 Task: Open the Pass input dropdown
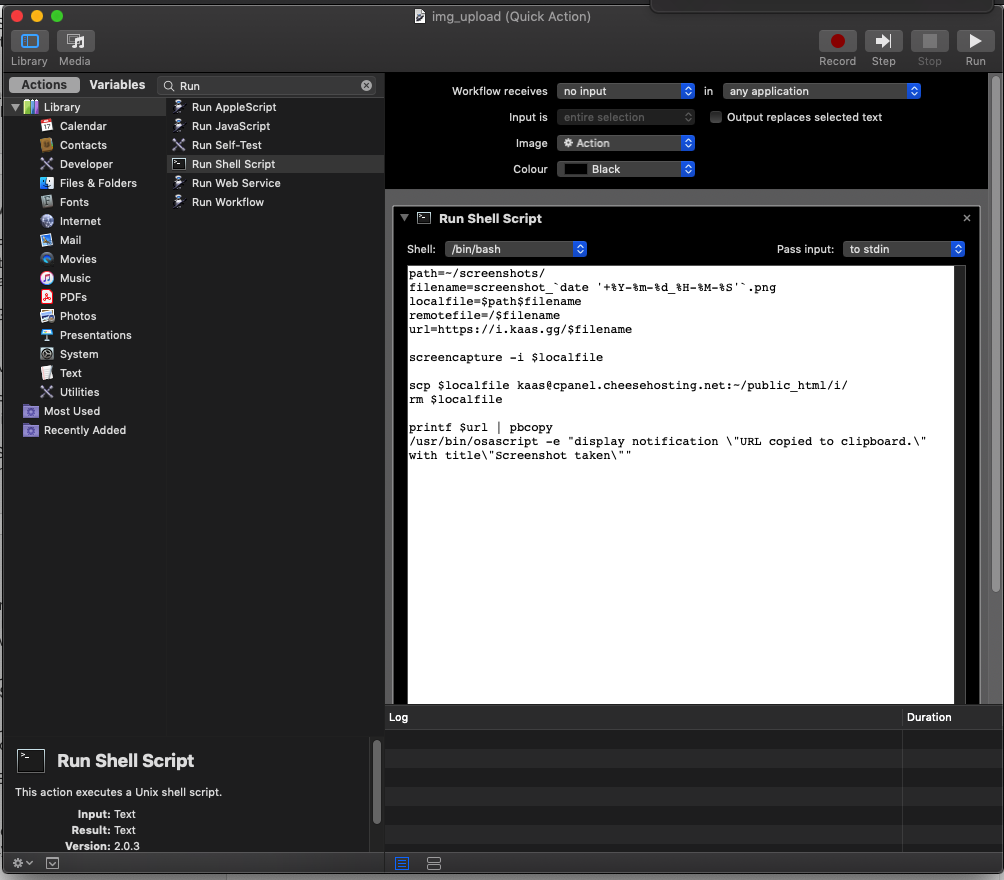(x=904, y=249)
